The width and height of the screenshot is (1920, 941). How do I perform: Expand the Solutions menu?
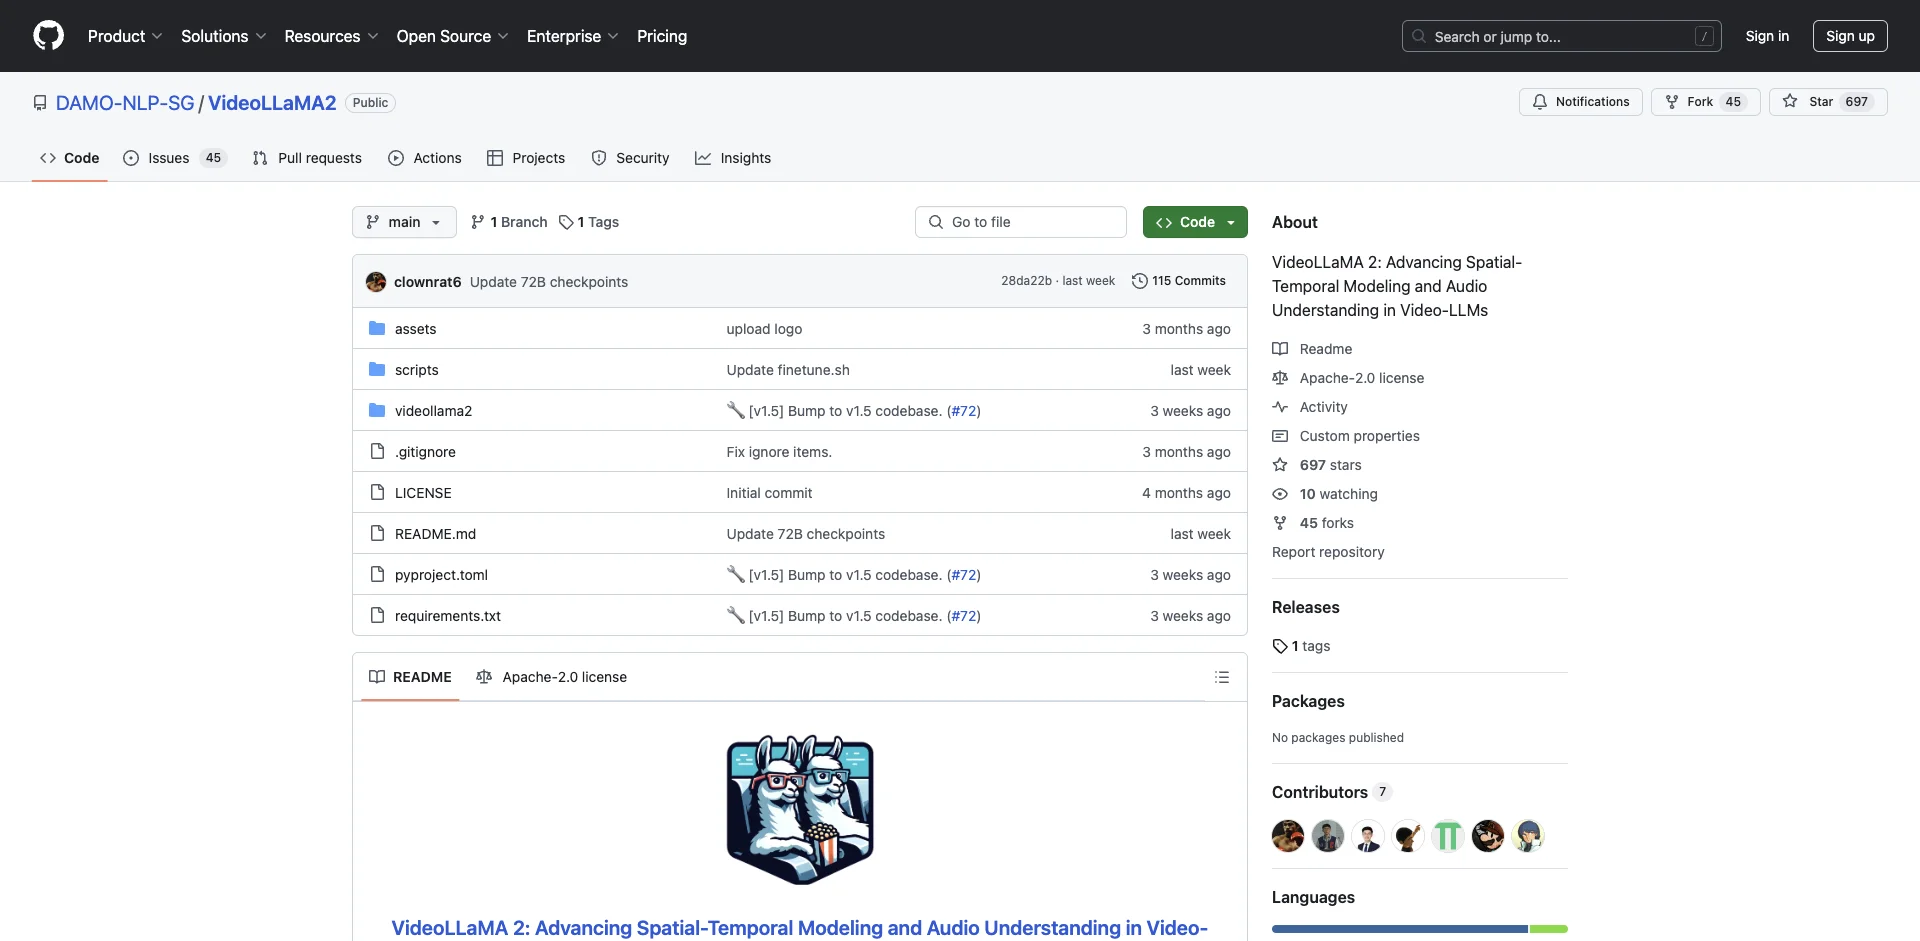click(223, 36)
